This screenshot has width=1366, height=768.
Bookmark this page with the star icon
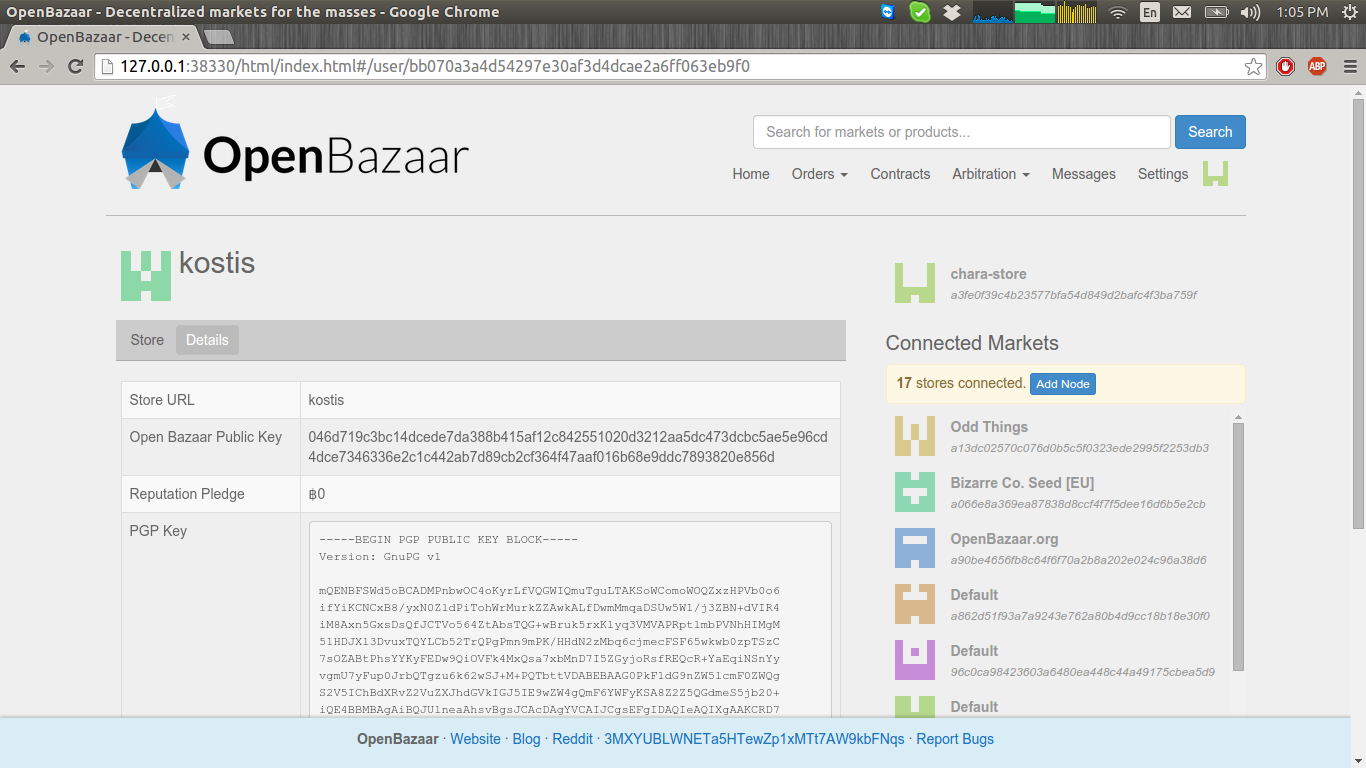coord(1253,67)
